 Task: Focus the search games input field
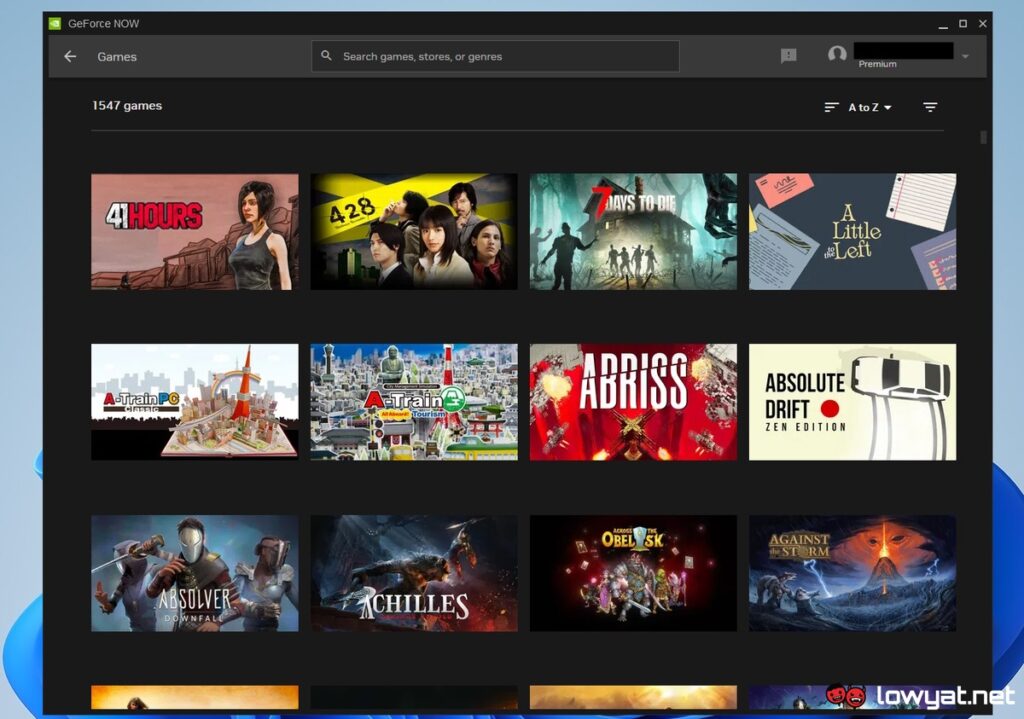tap(496, 56)
